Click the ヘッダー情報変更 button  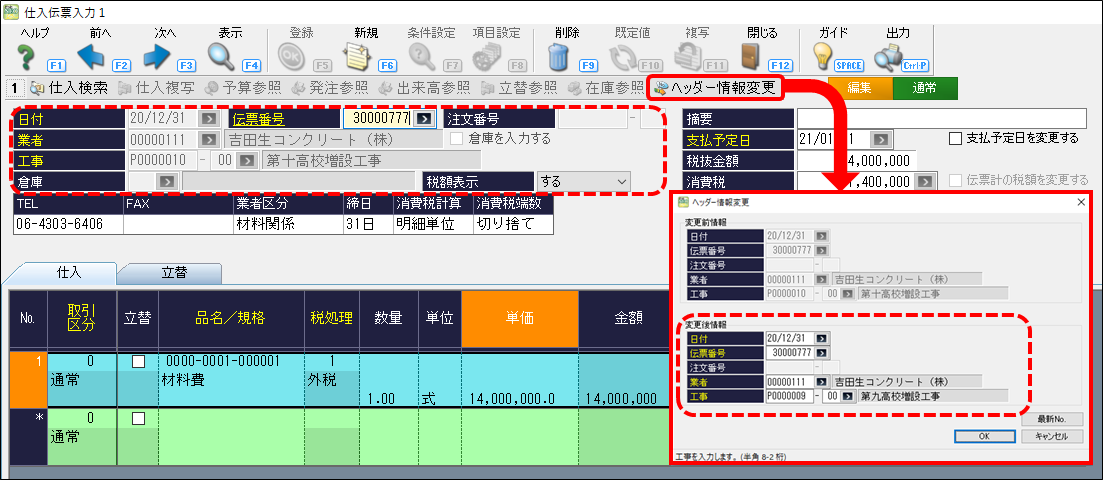(714, 88)
